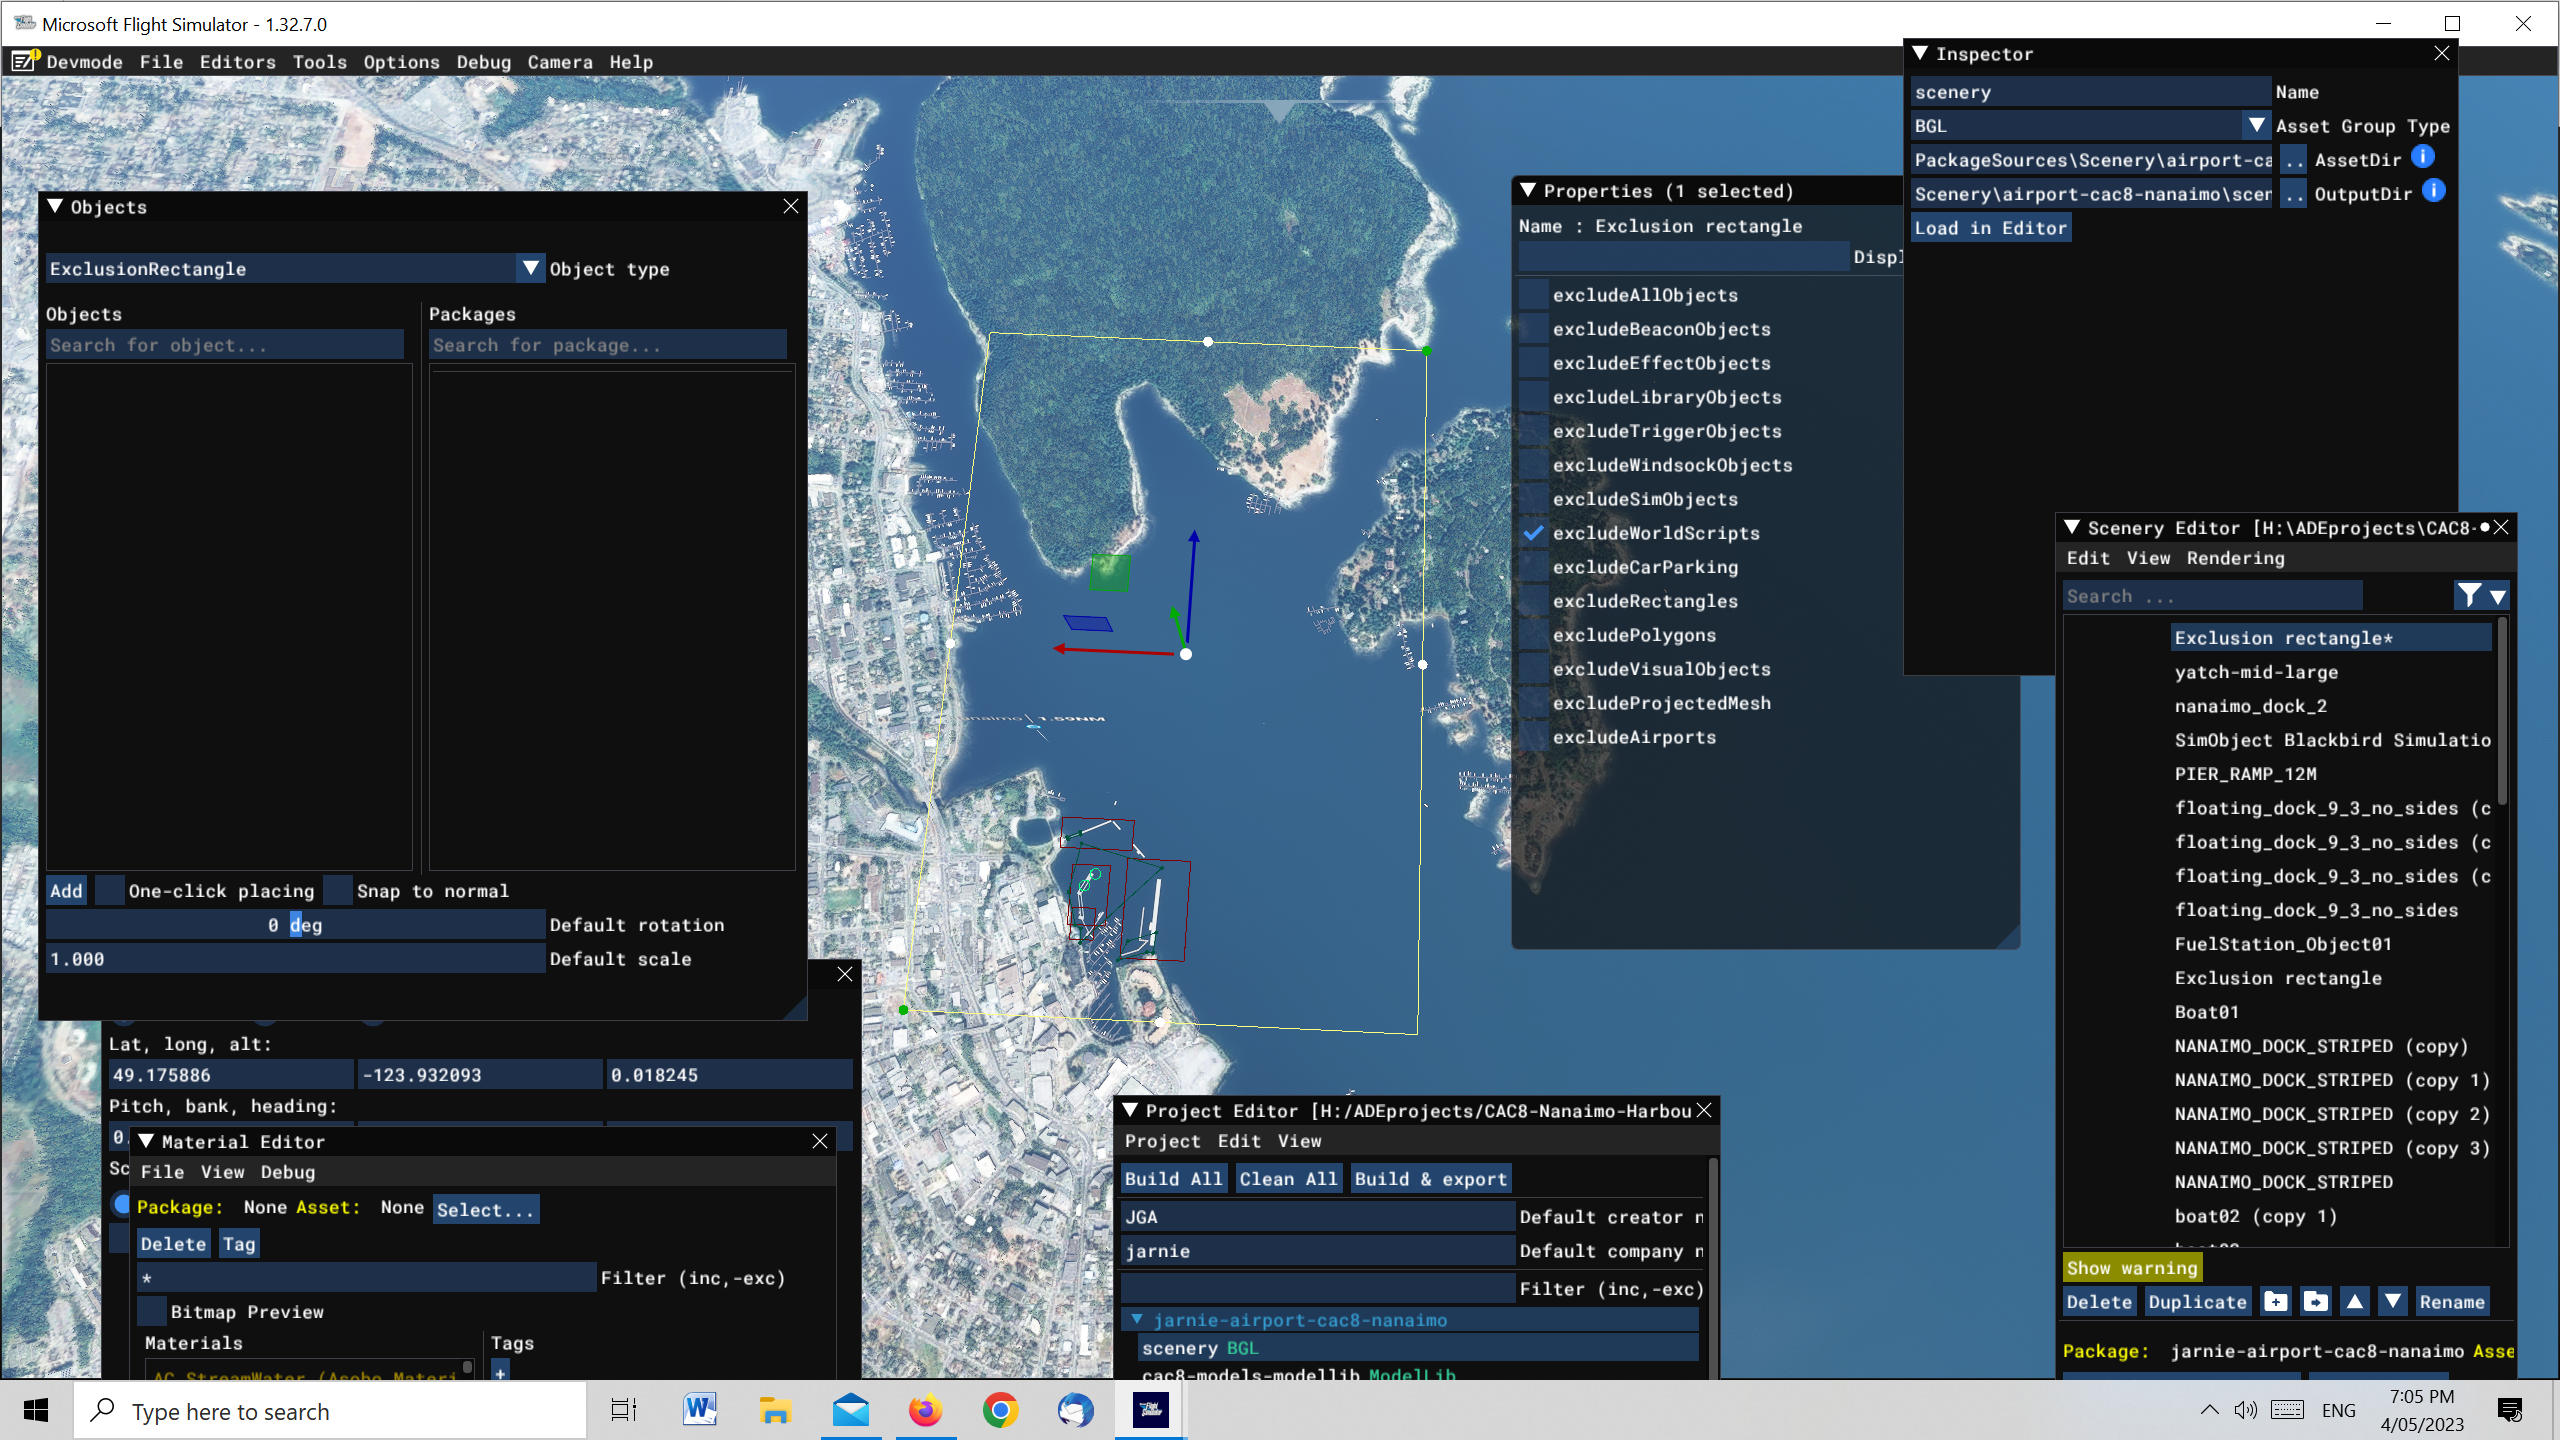Open the Asset Group Type dropdown

point(2256,126)
